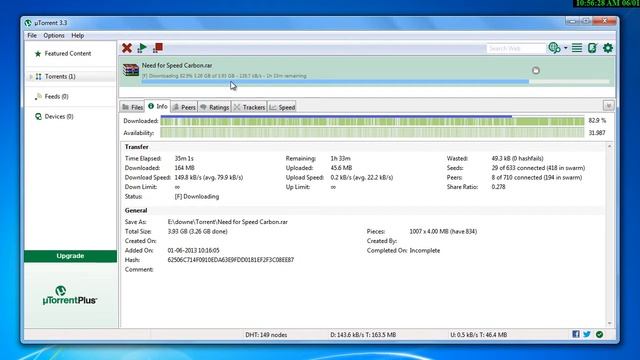Click the Seeds value 29 of 633 connected
The width and height of the screenshot is (640, 360).
click(538, 168)
